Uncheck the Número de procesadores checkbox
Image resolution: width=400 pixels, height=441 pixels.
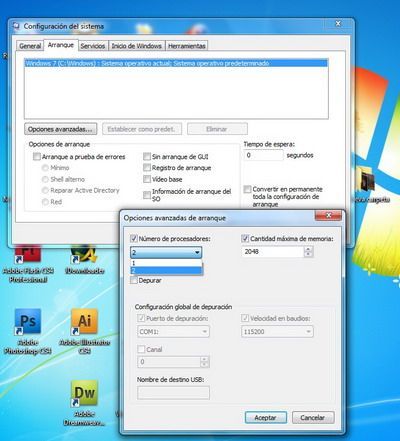point(134,239)
